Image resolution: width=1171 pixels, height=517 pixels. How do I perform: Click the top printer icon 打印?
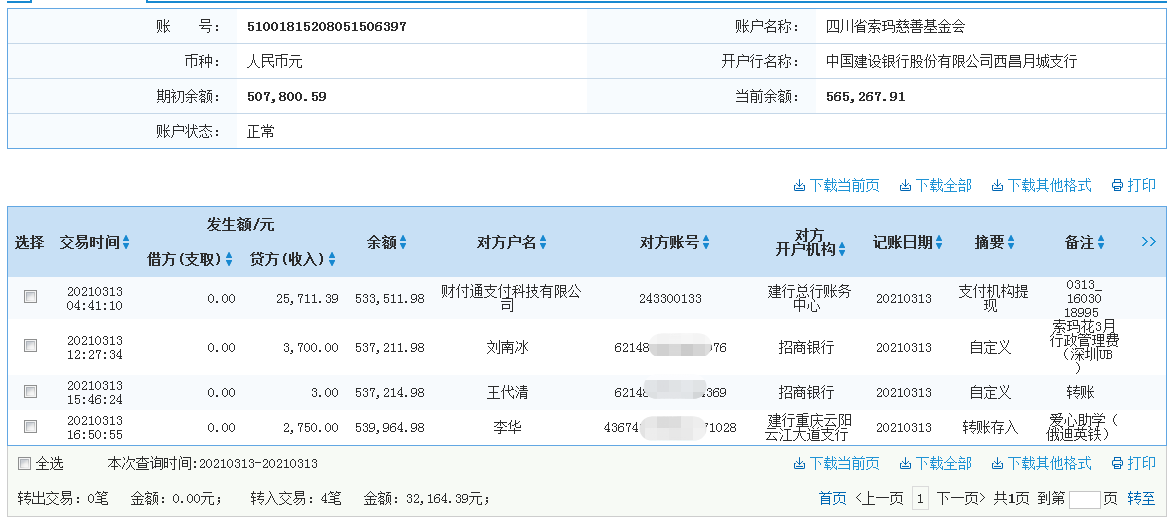pos(1132,185)
